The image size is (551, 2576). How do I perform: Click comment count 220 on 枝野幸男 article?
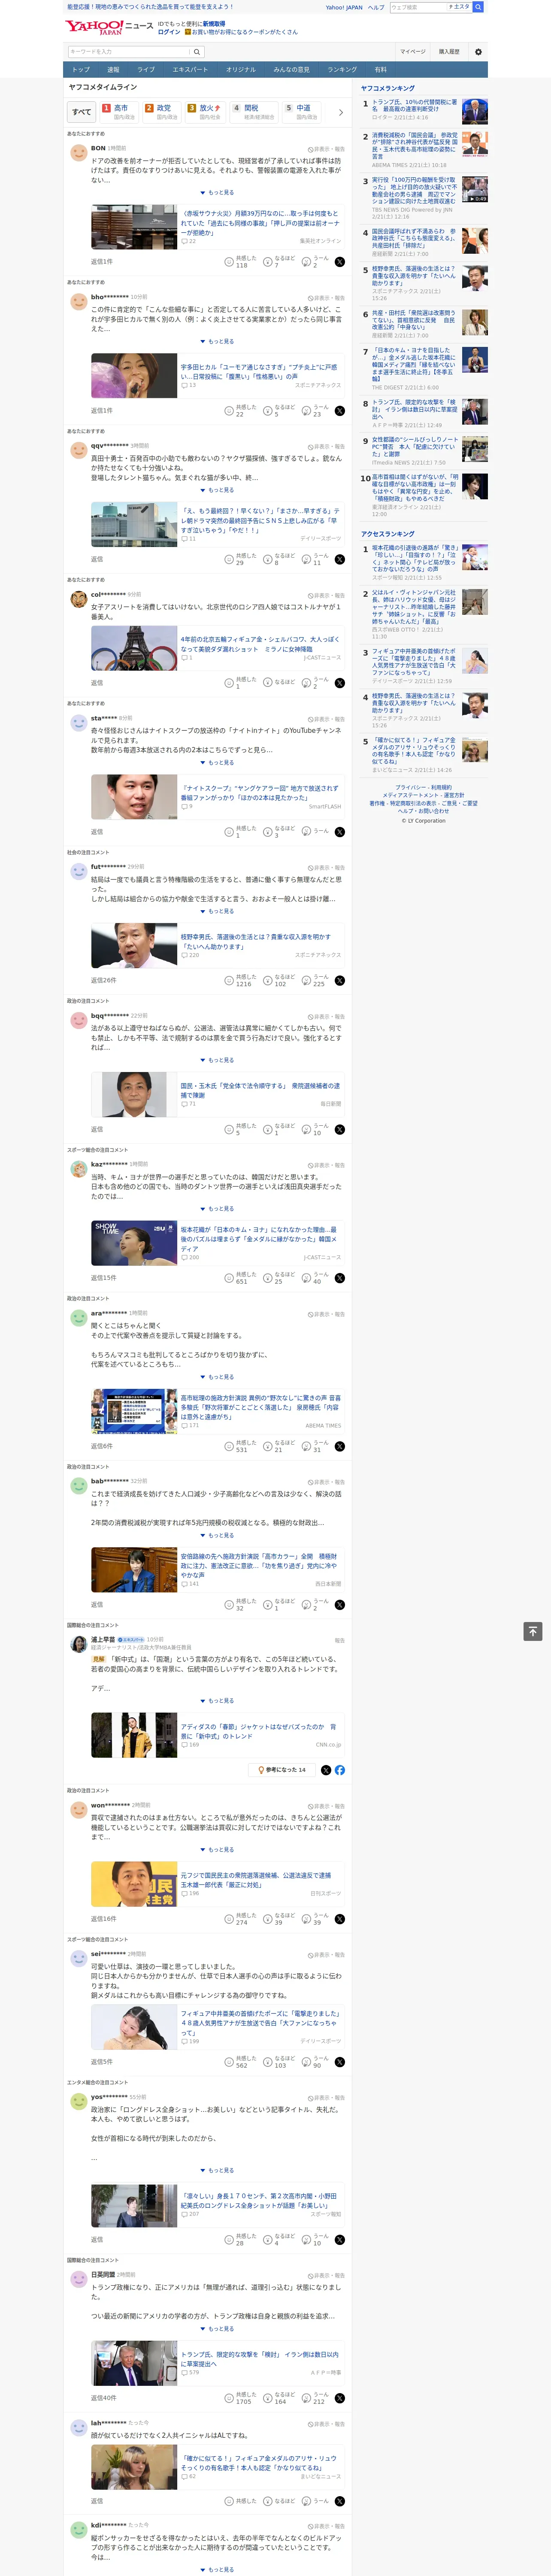pyautogui.click(x=190, y=955)
